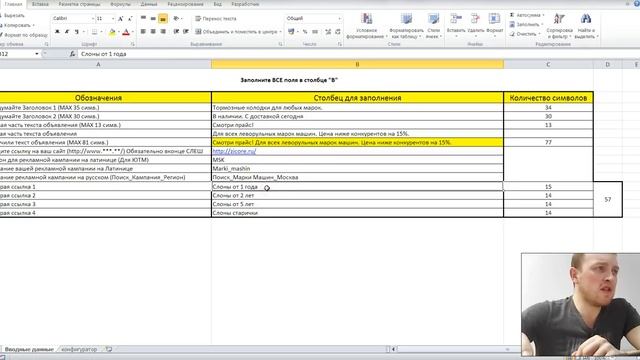Decrease font size with the small A

pyautogui.click(x=130, y=19)
